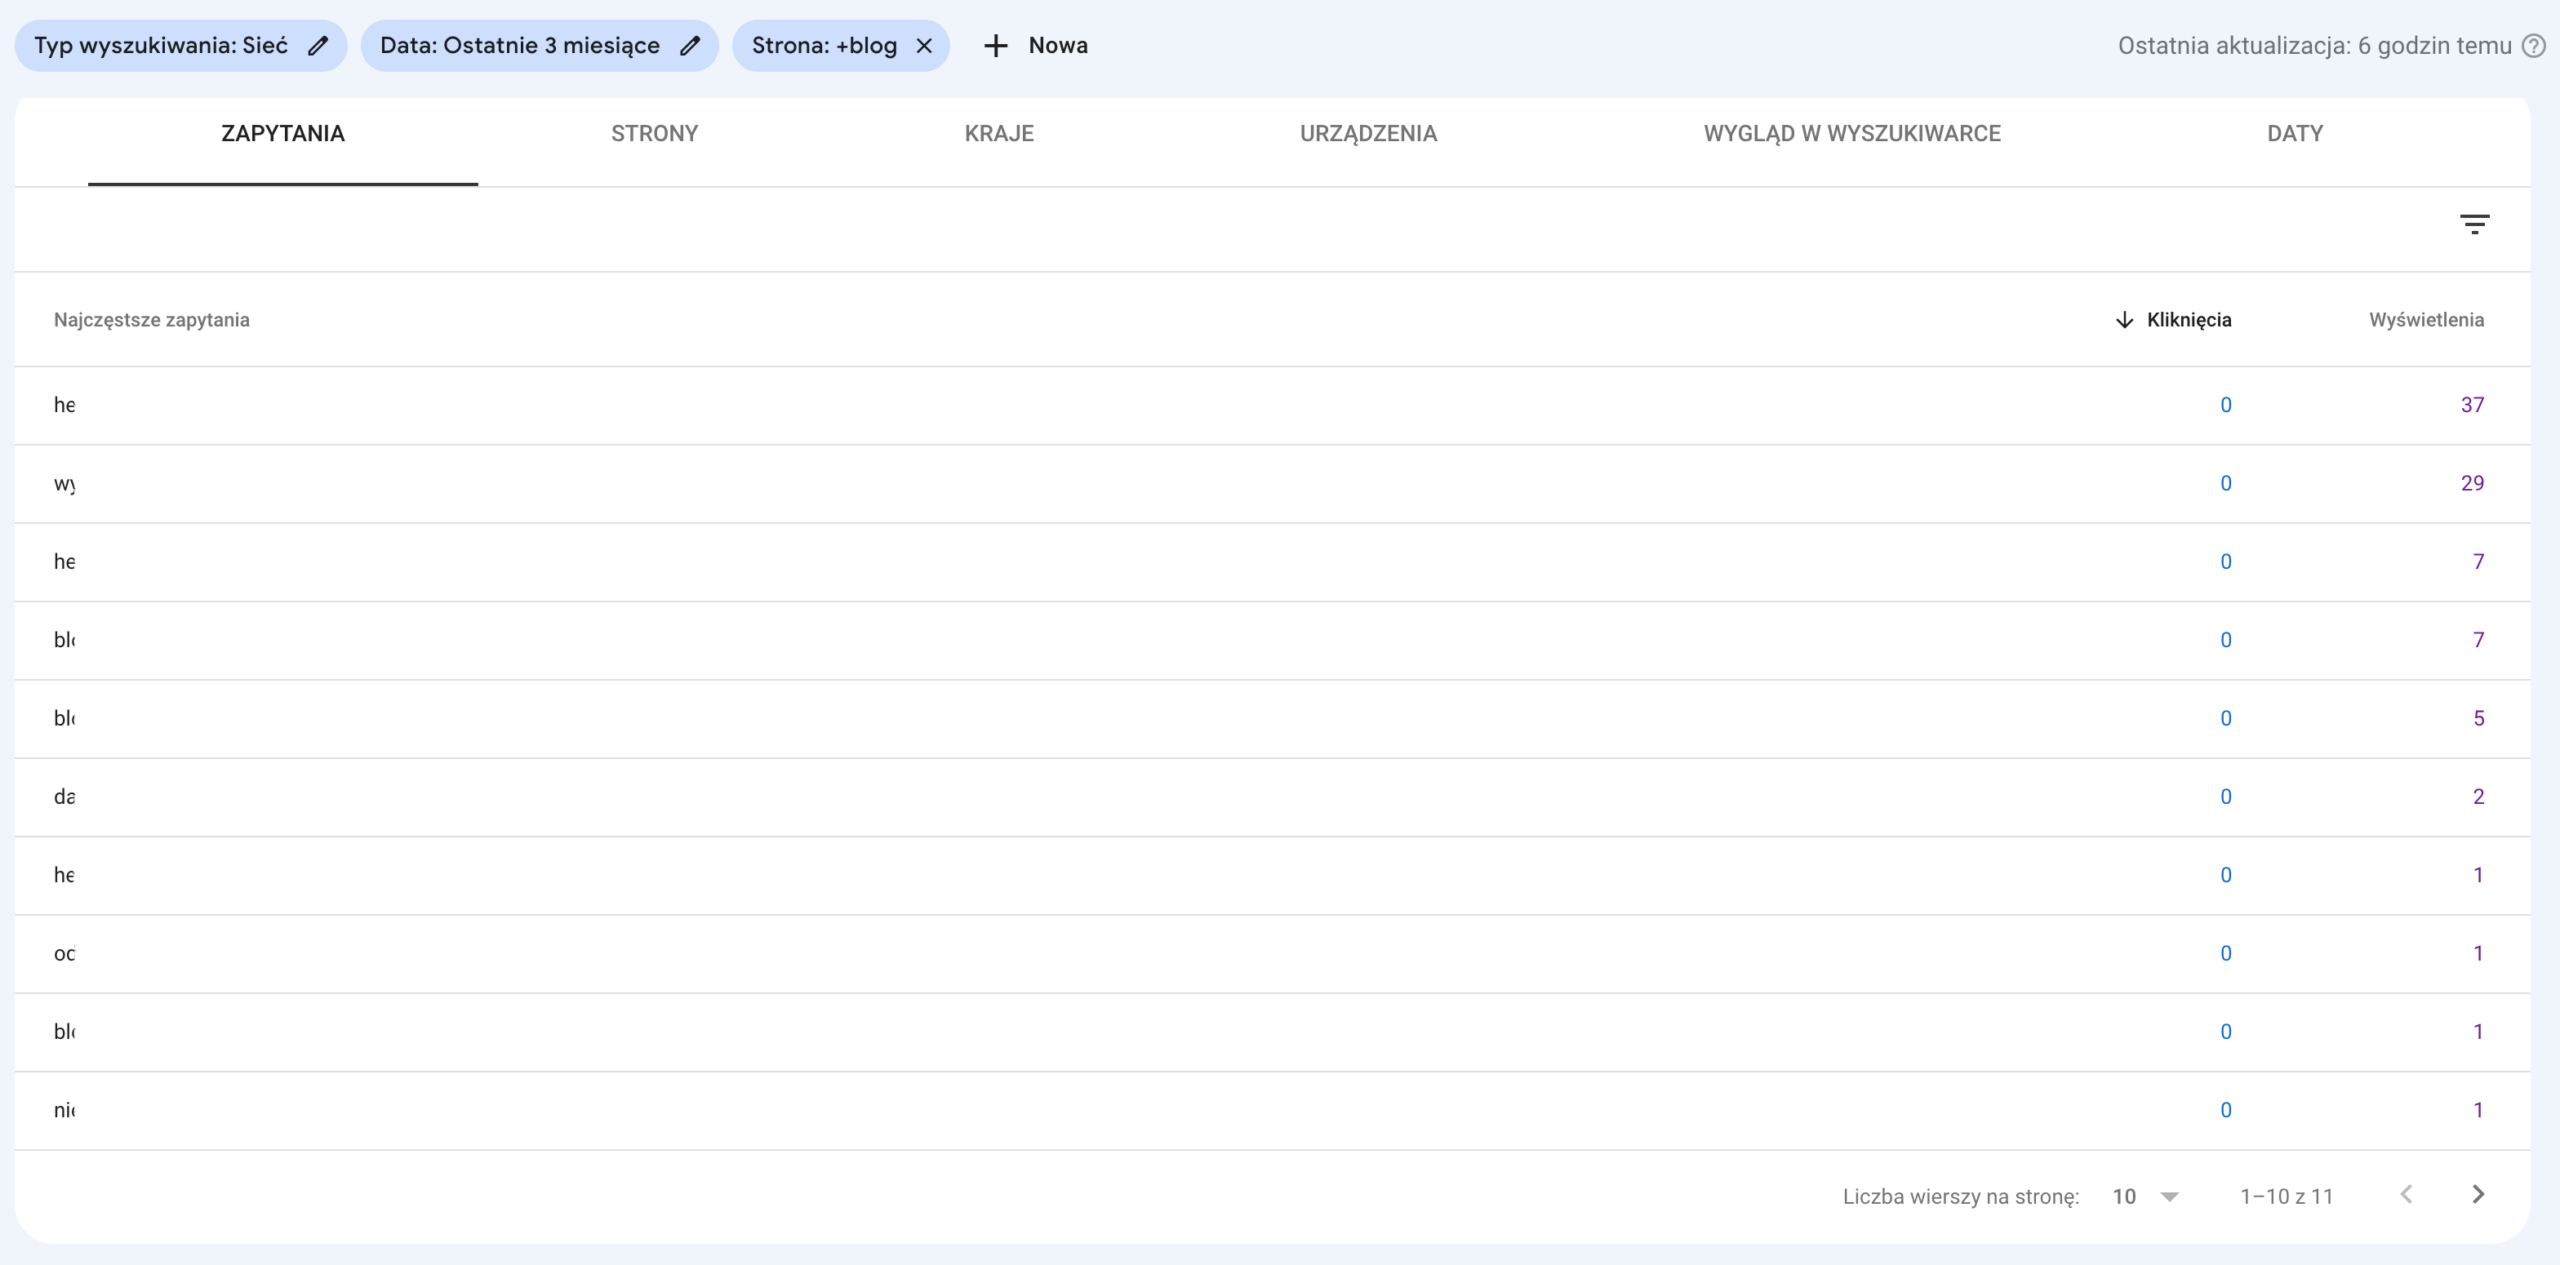Click the Ostatnia aktualizacja status text

(2314, 46)
